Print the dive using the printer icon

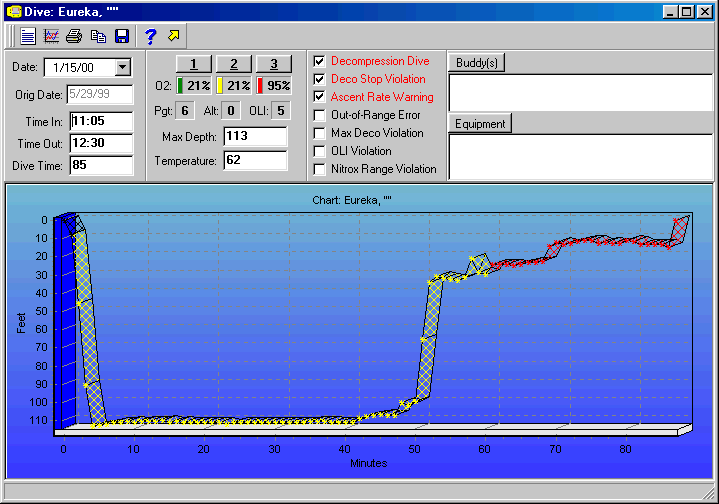coord(75,36)
